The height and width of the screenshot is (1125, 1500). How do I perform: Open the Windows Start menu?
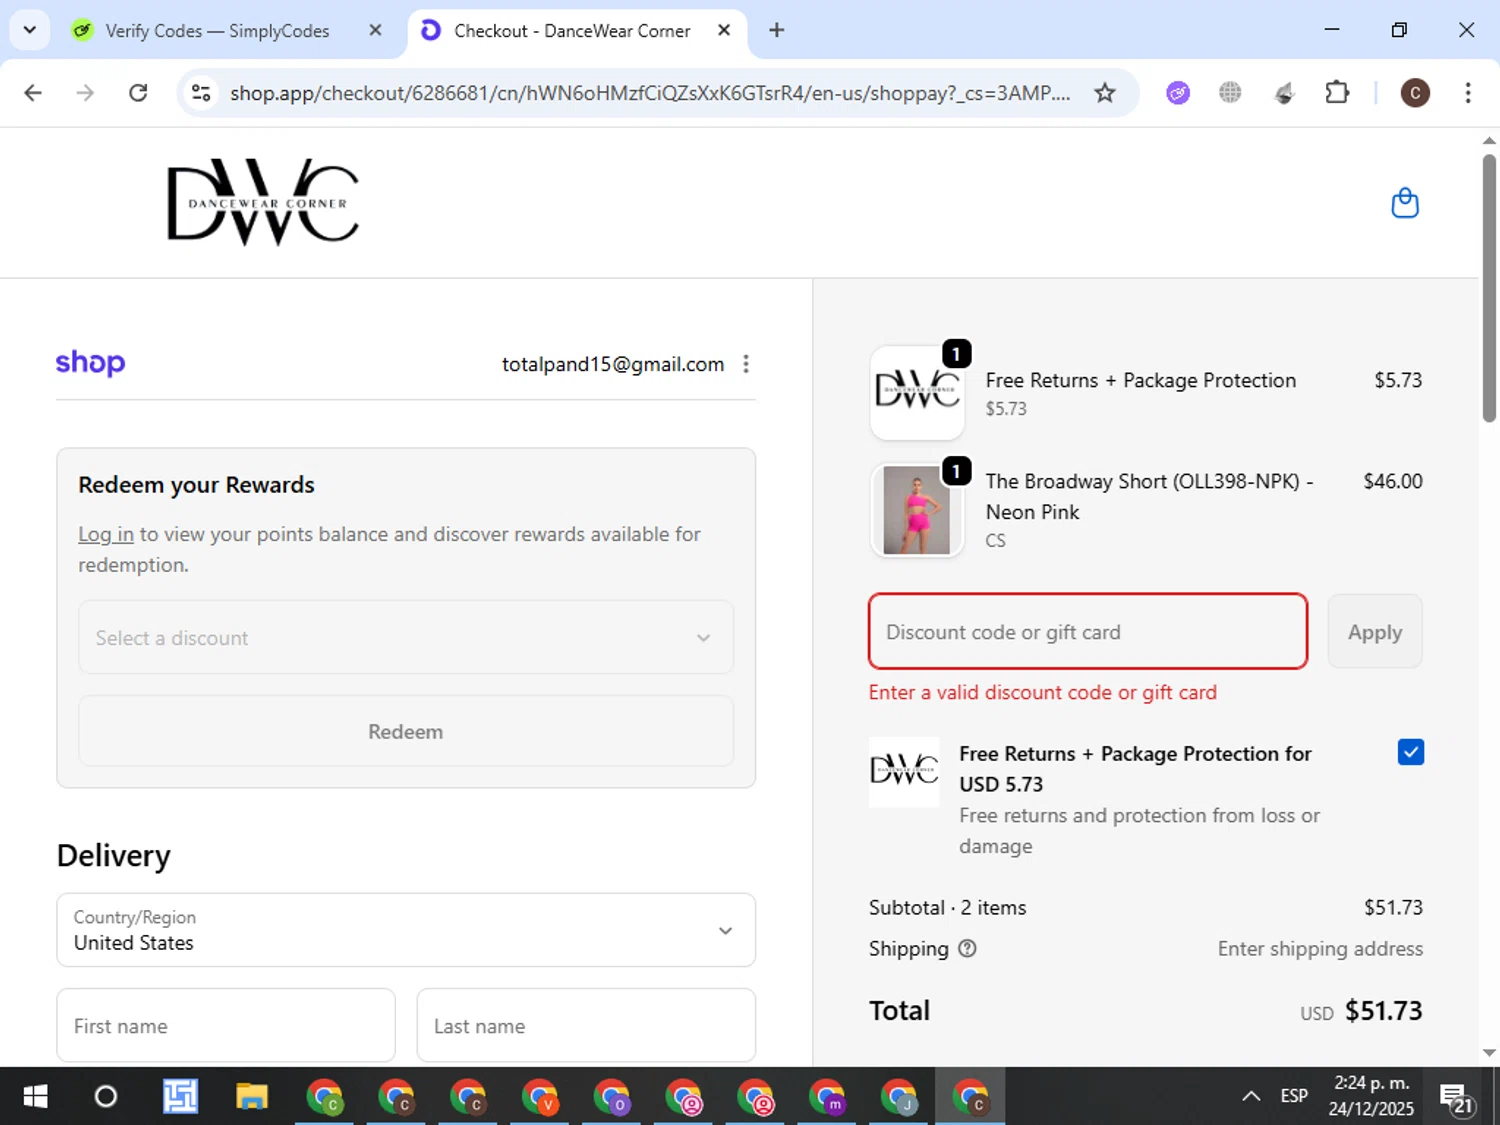pos(35,1097)
